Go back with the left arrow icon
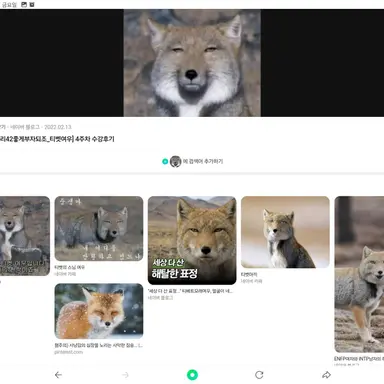This screenshot has width=384, height=384. [x=58, y=375]
